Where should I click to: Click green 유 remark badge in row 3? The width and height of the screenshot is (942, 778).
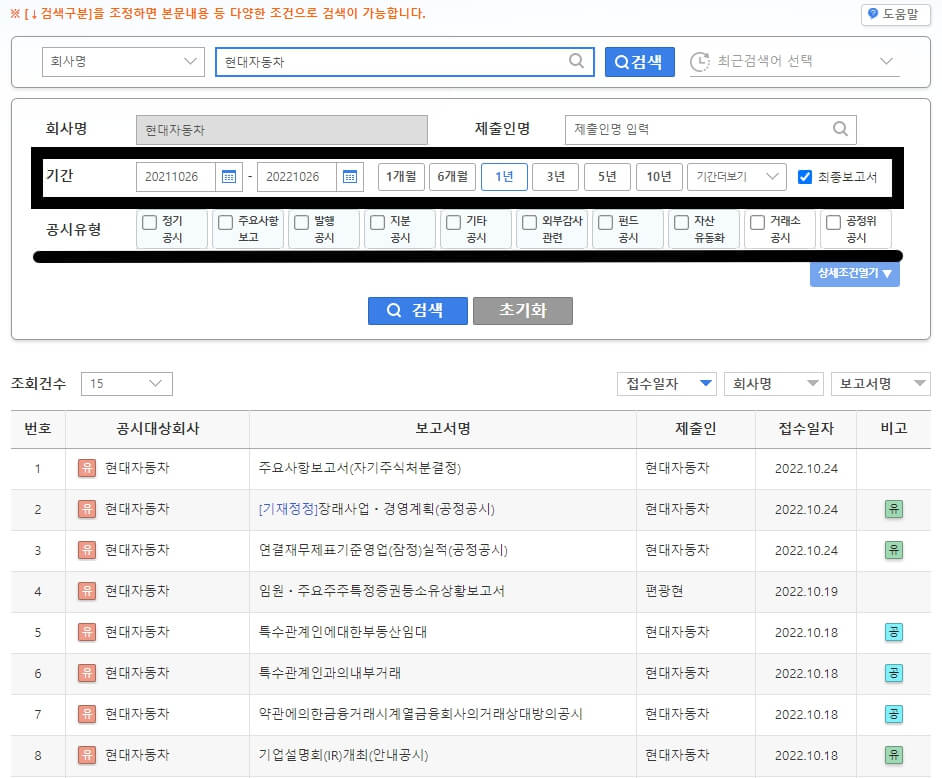point(893,550)
